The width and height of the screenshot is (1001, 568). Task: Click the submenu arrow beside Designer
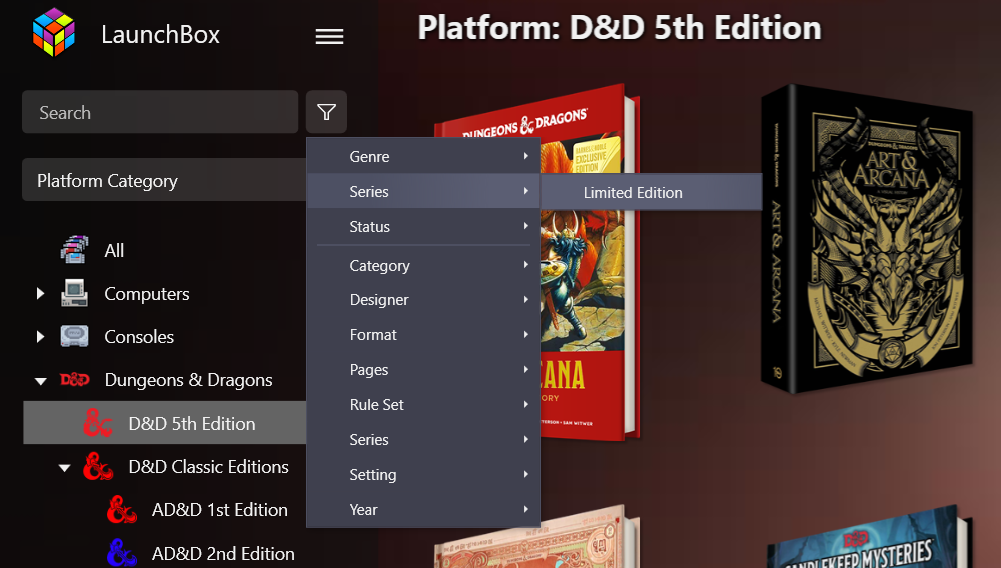[525, 299]
